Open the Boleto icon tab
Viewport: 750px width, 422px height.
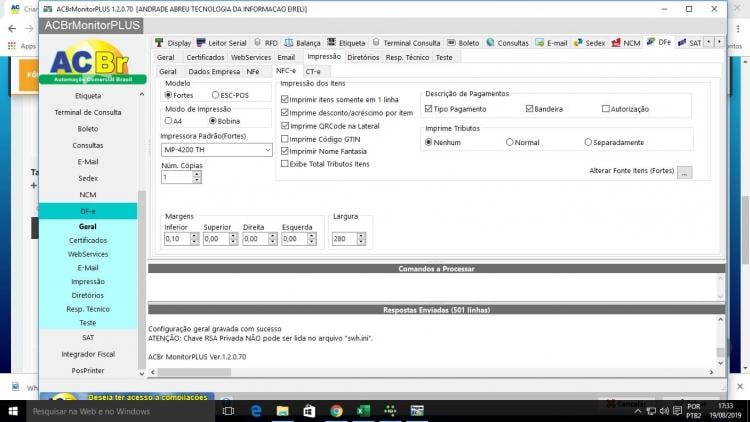tap(451, 43)
